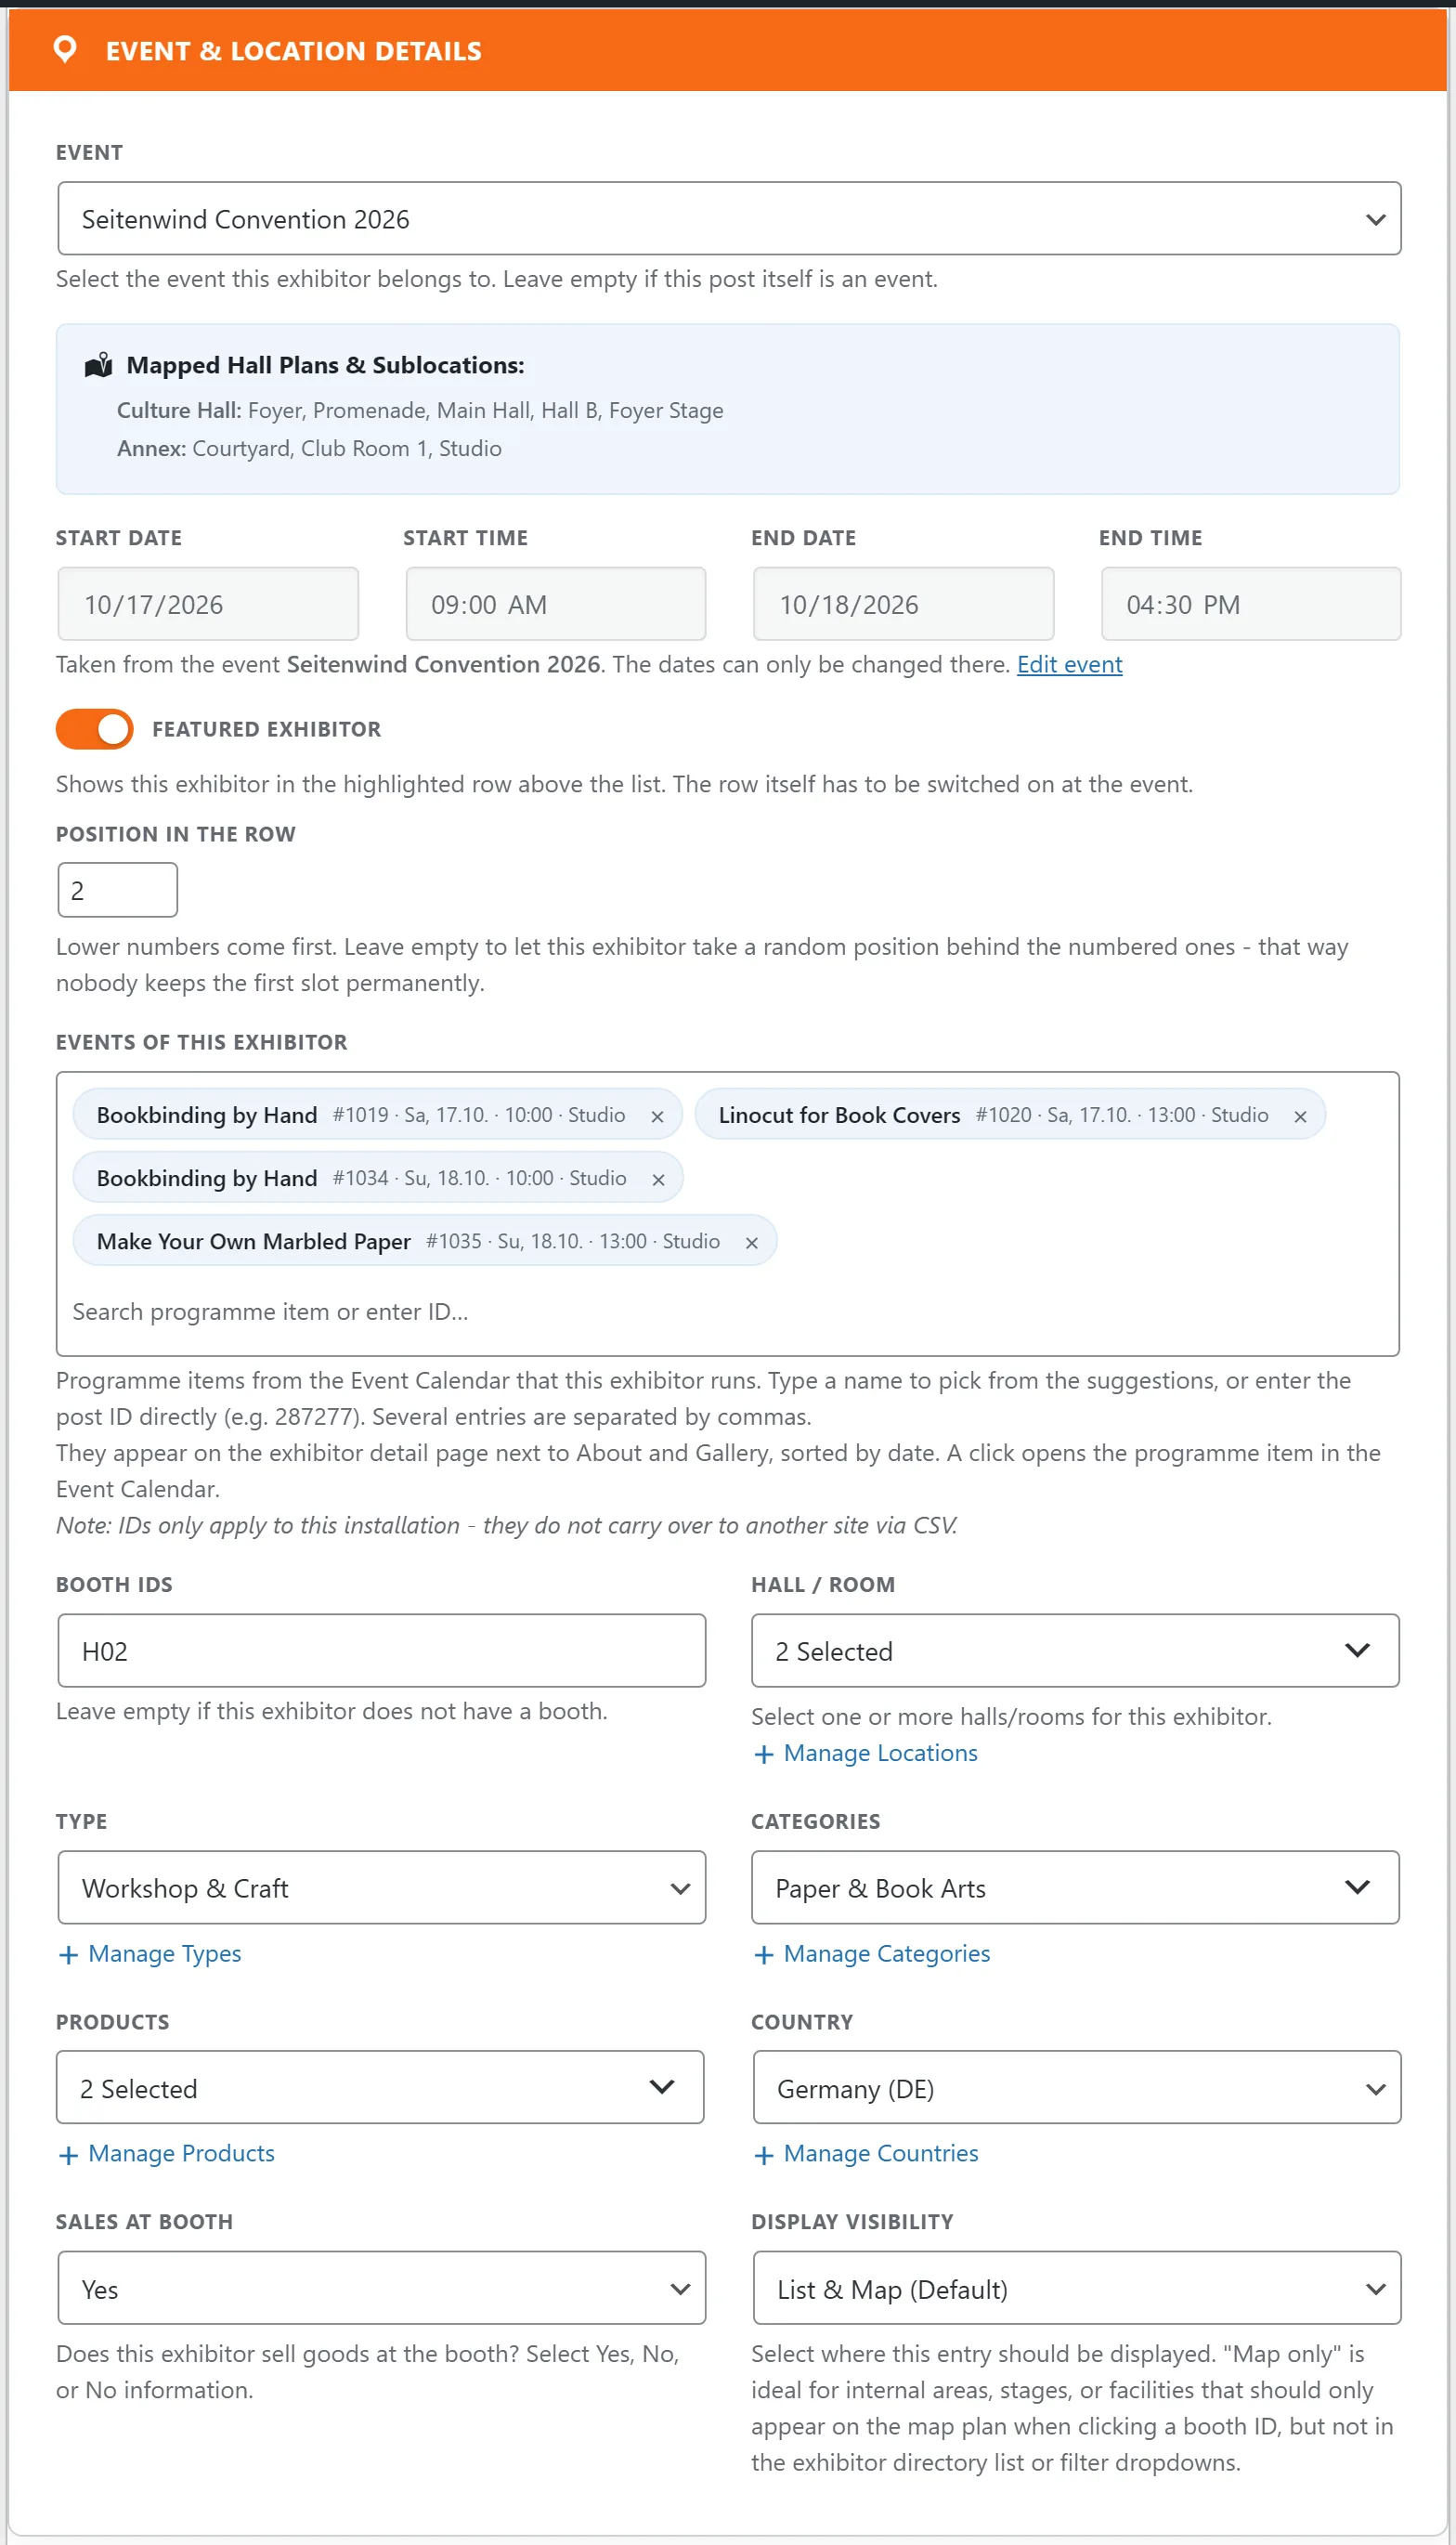Click the map icon beside Mapped Hall Plans
This screenshot has height=2545, width=1456.
click(x=98, y=366)
